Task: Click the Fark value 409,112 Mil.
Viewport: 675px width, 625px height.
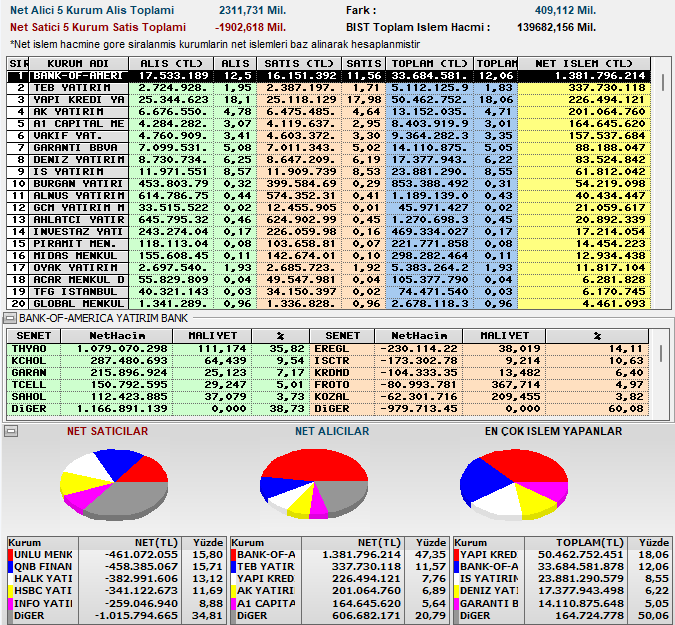Action: [x=565, y=10]
